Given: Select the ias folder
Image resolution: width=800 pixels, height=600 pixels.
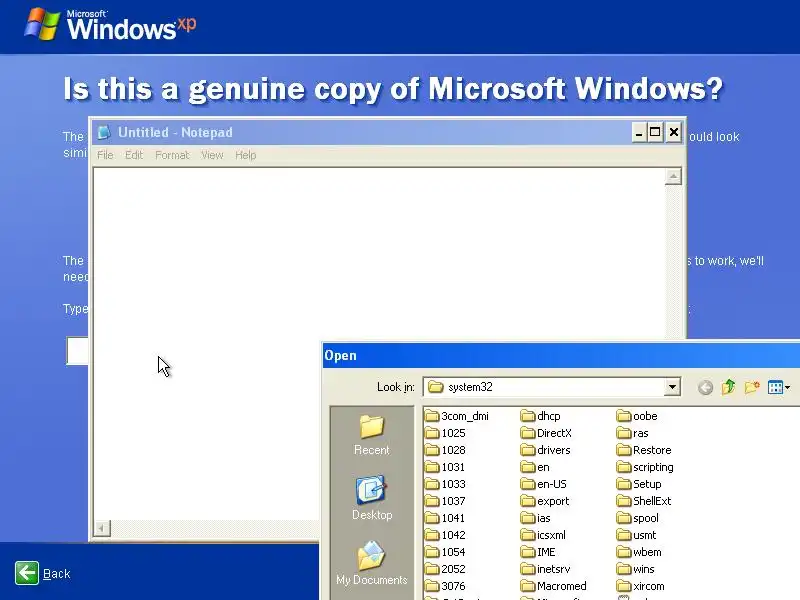Looking at the screenshot, I should click(536, 518).
